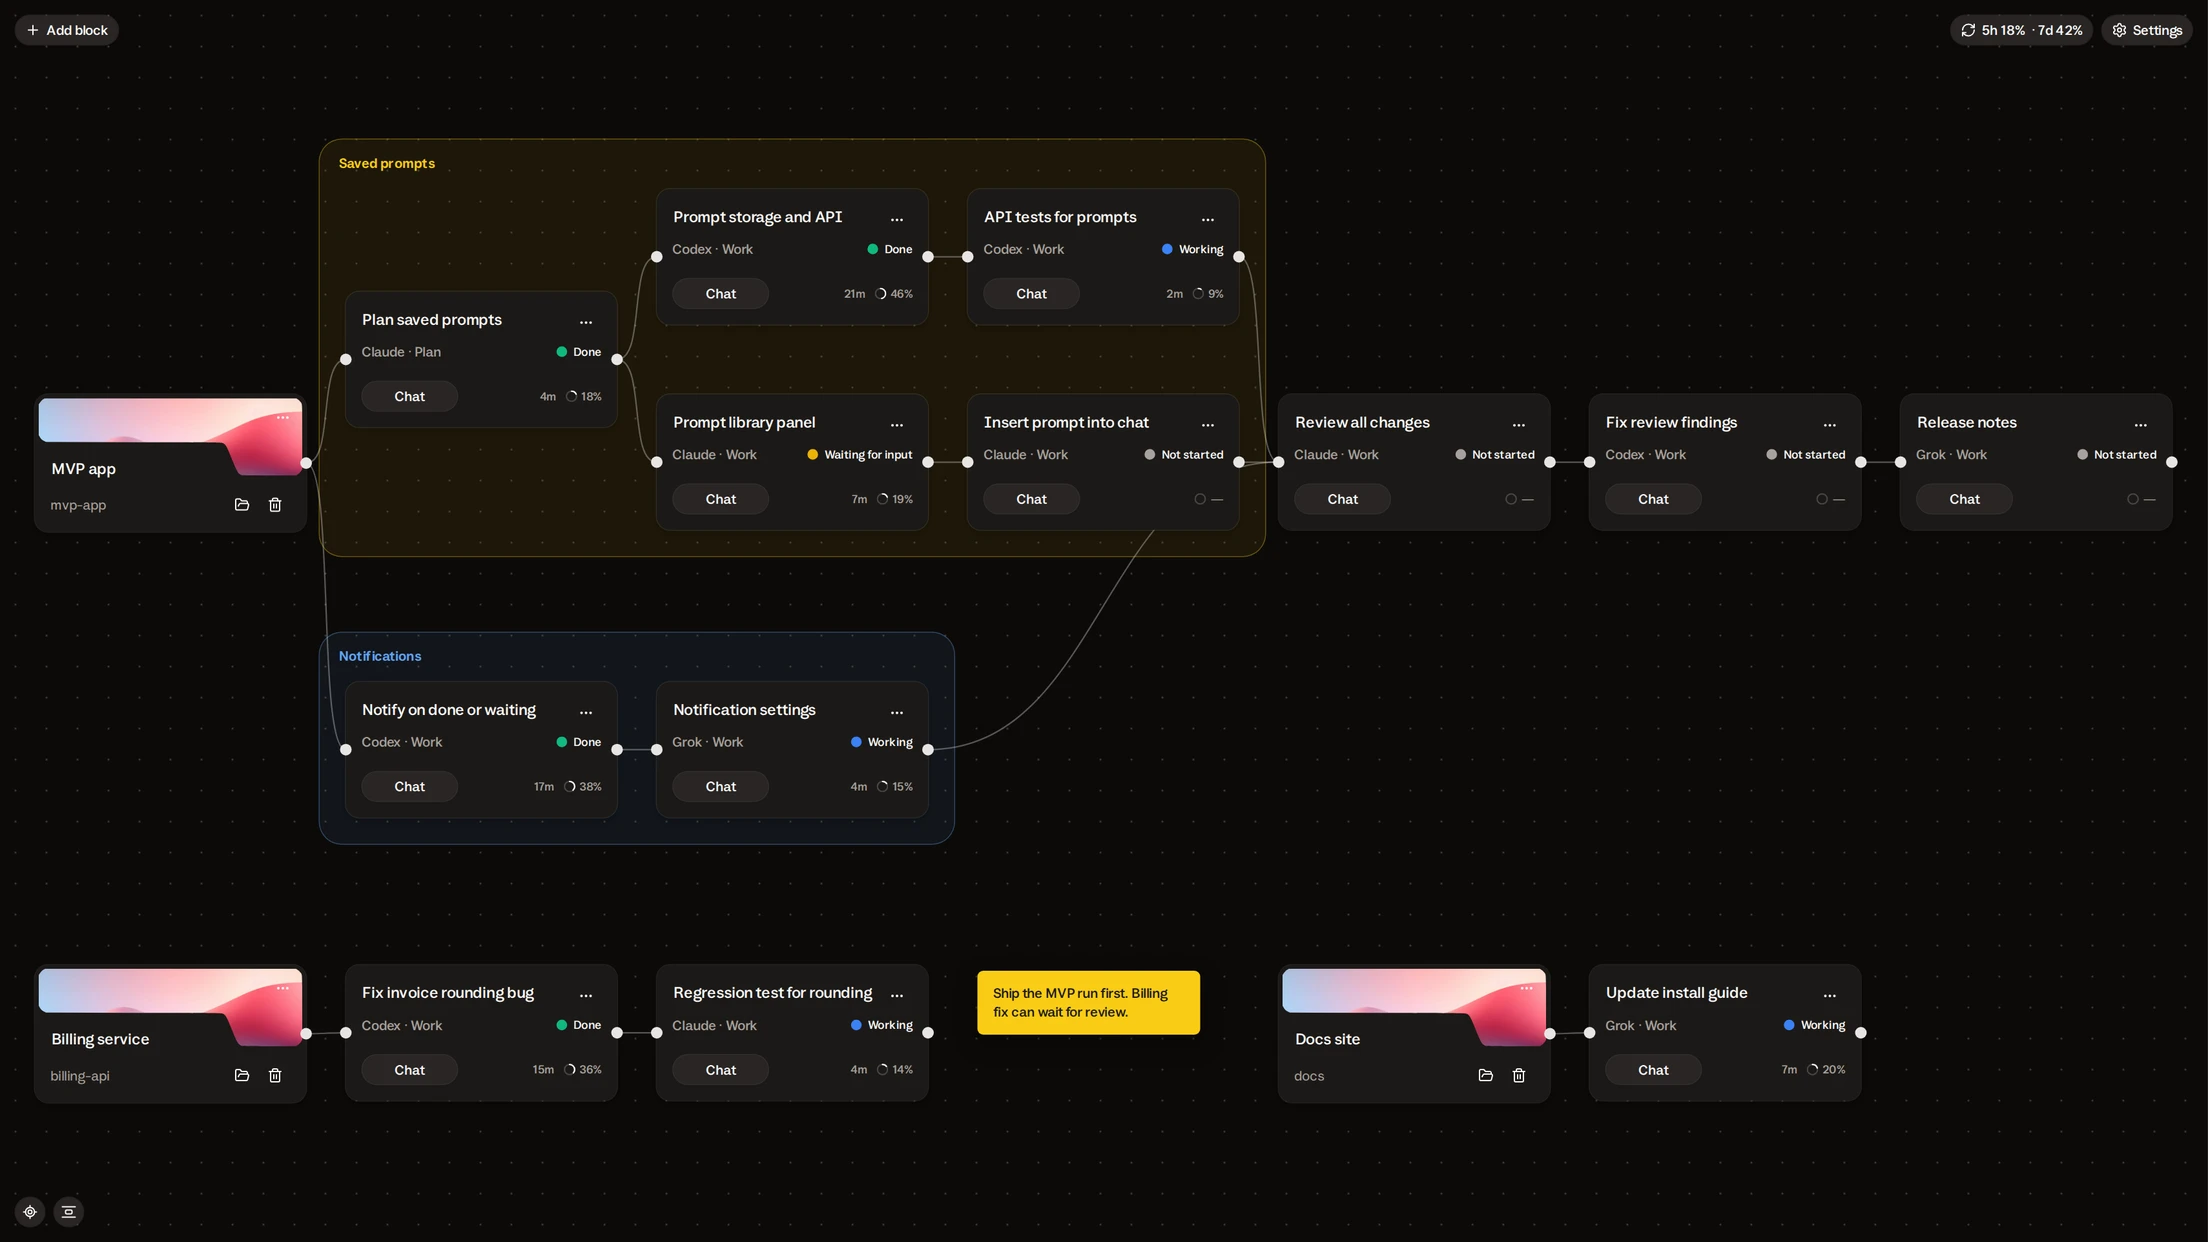The width and height of the screenshot is (2208, 1242).
Task: Open Settings in the top bar
Action: [2147, 30]
